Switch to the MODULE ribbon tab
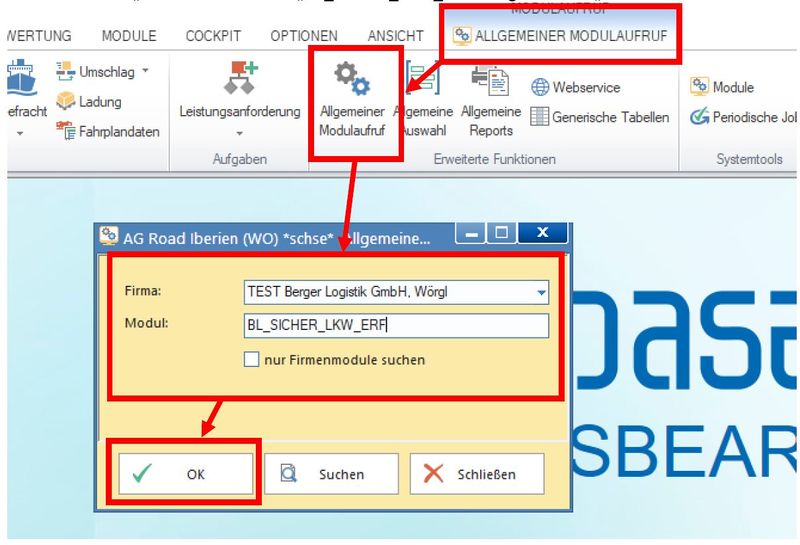Screen dimensions: 800x545 tap(129, 36)
